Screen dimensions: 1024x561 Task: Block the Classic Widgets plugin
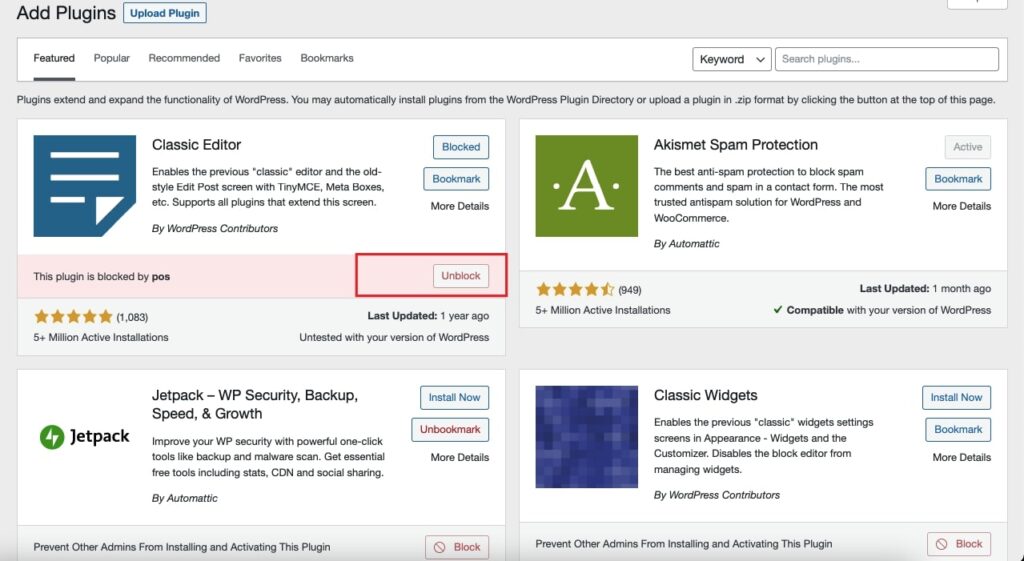tap(959, 544)
